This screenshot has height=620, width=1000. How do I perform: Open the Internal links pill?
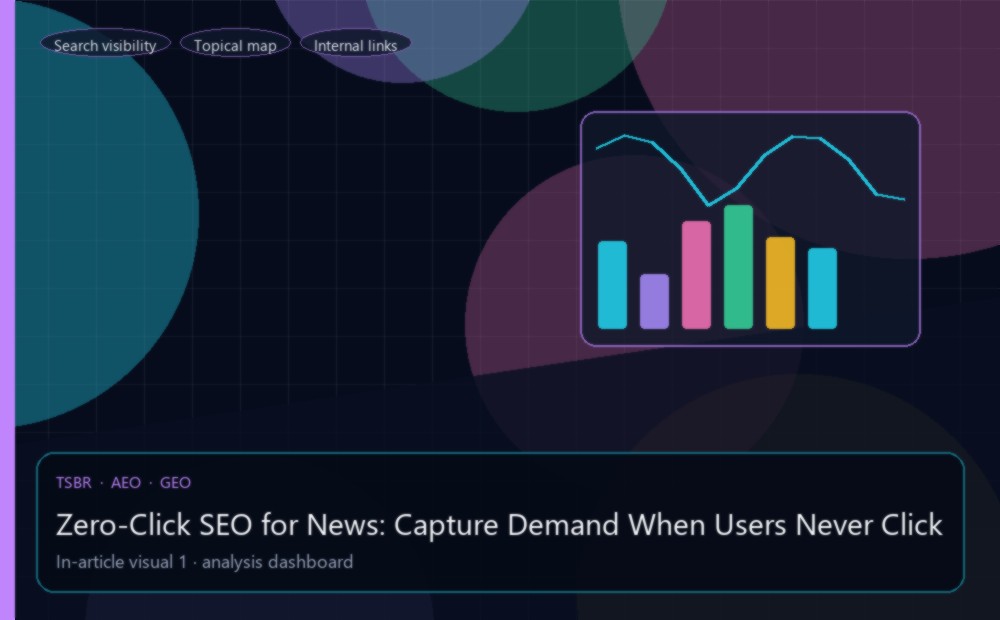(355, 45)
